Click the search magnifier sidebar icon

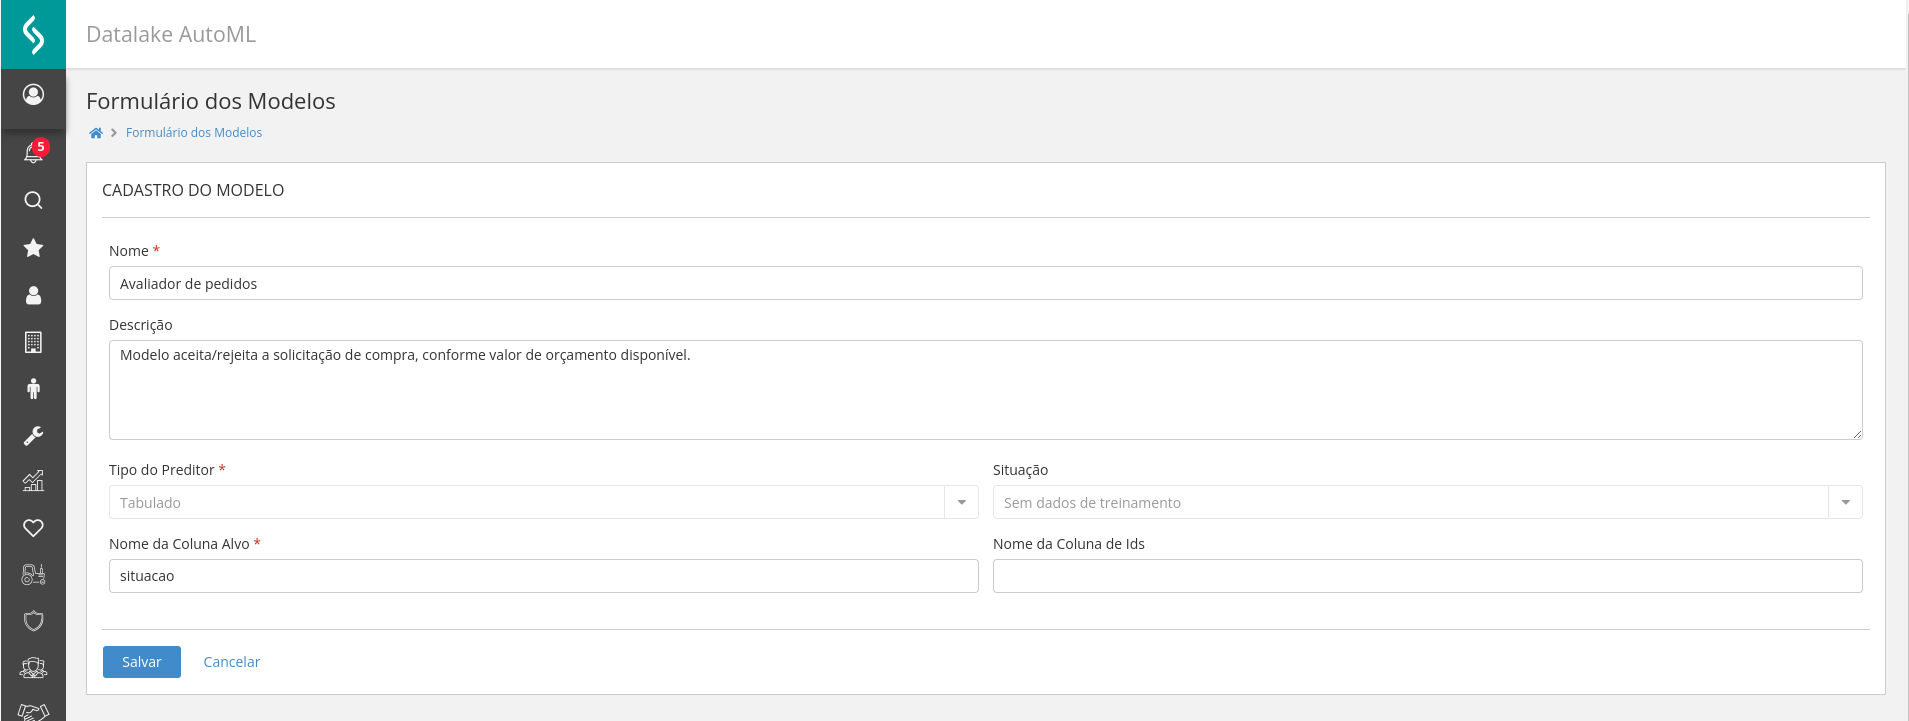click(33, 200)
